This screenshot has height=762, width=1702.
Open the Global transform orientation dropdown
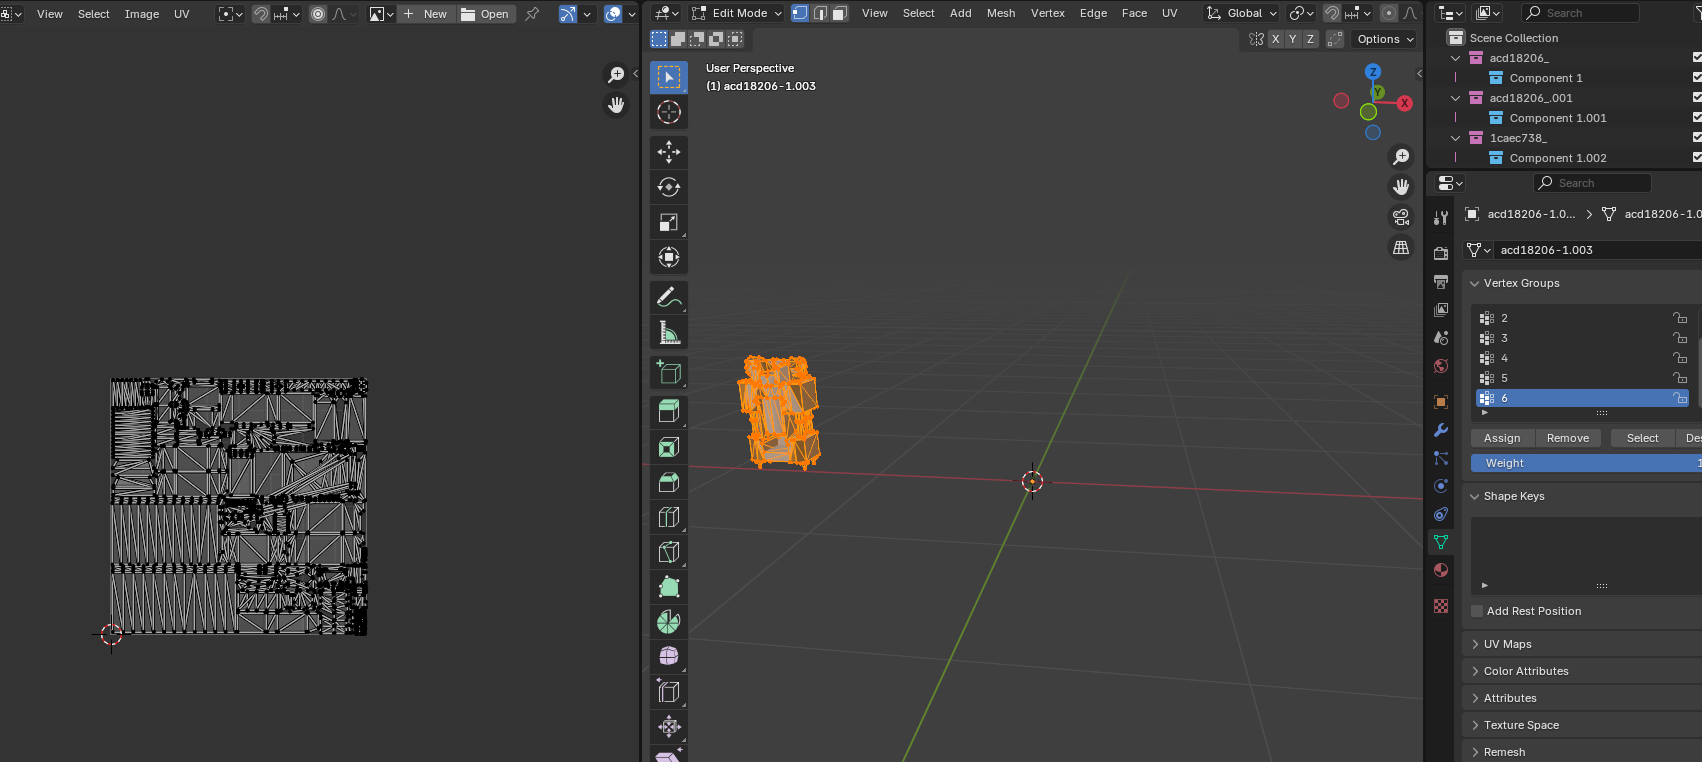point(1242,13)
